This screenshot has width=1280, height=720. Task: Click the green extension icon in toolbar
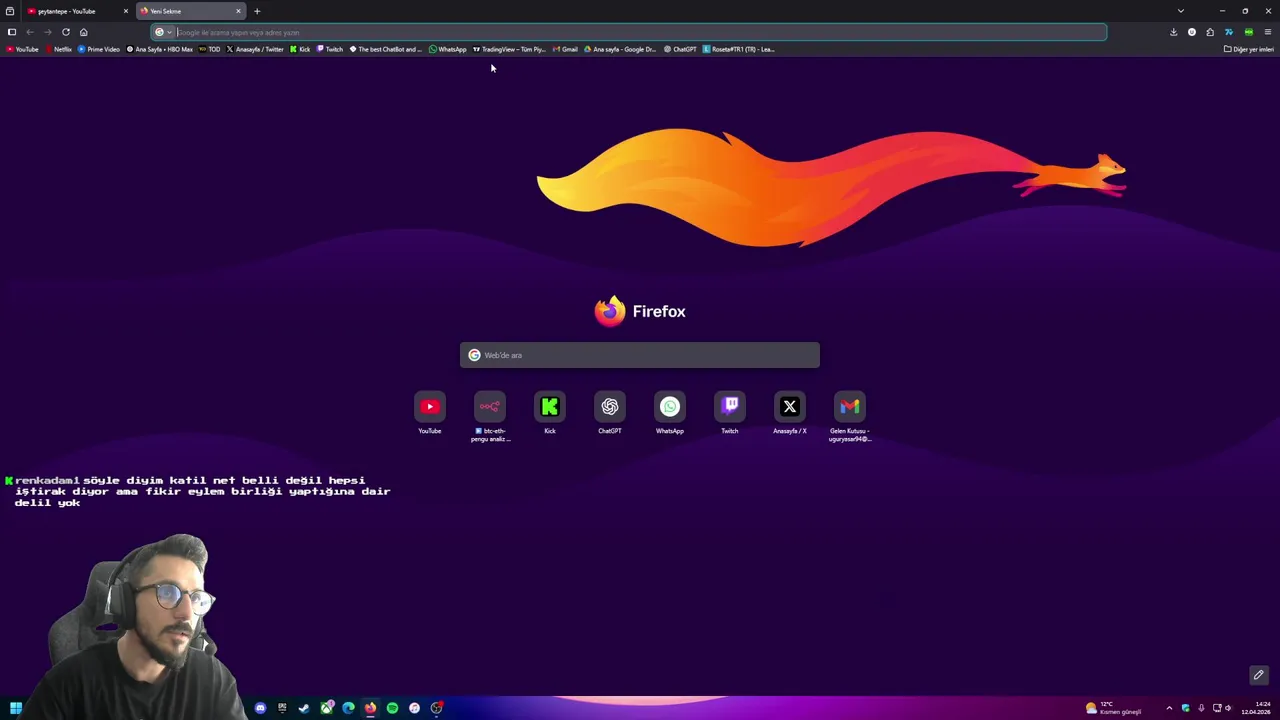[x=1248, y=32]
